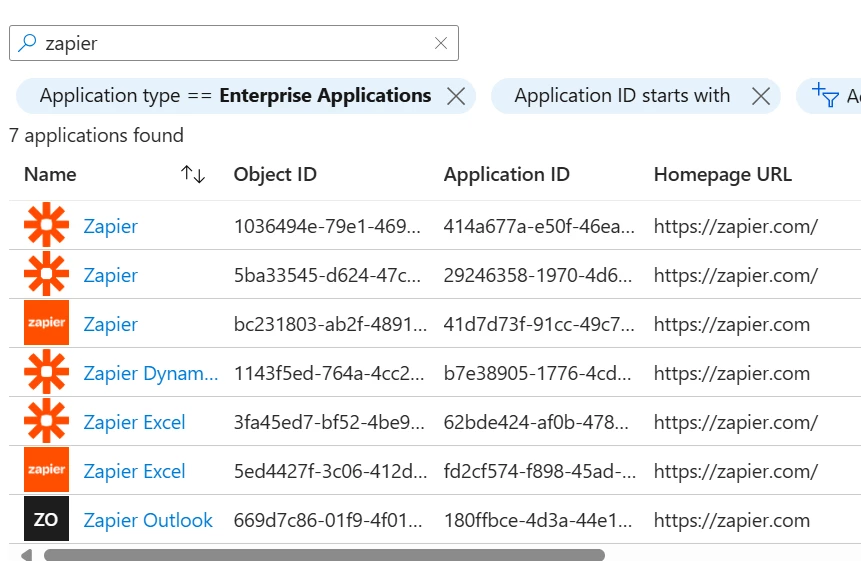Select Application ID b7e38905-1776-4cd...
The height and width of the screenshot is (561, 861).
tap(537, 373)
